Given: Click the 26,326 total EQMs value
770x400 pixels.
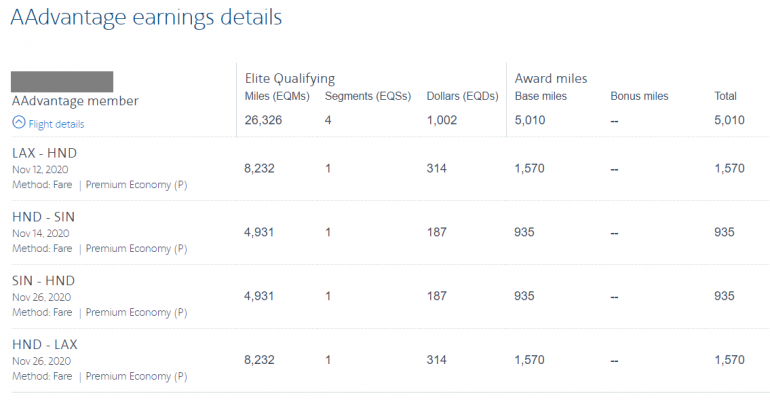Looking at the screenshot, I should click(264, 121).
